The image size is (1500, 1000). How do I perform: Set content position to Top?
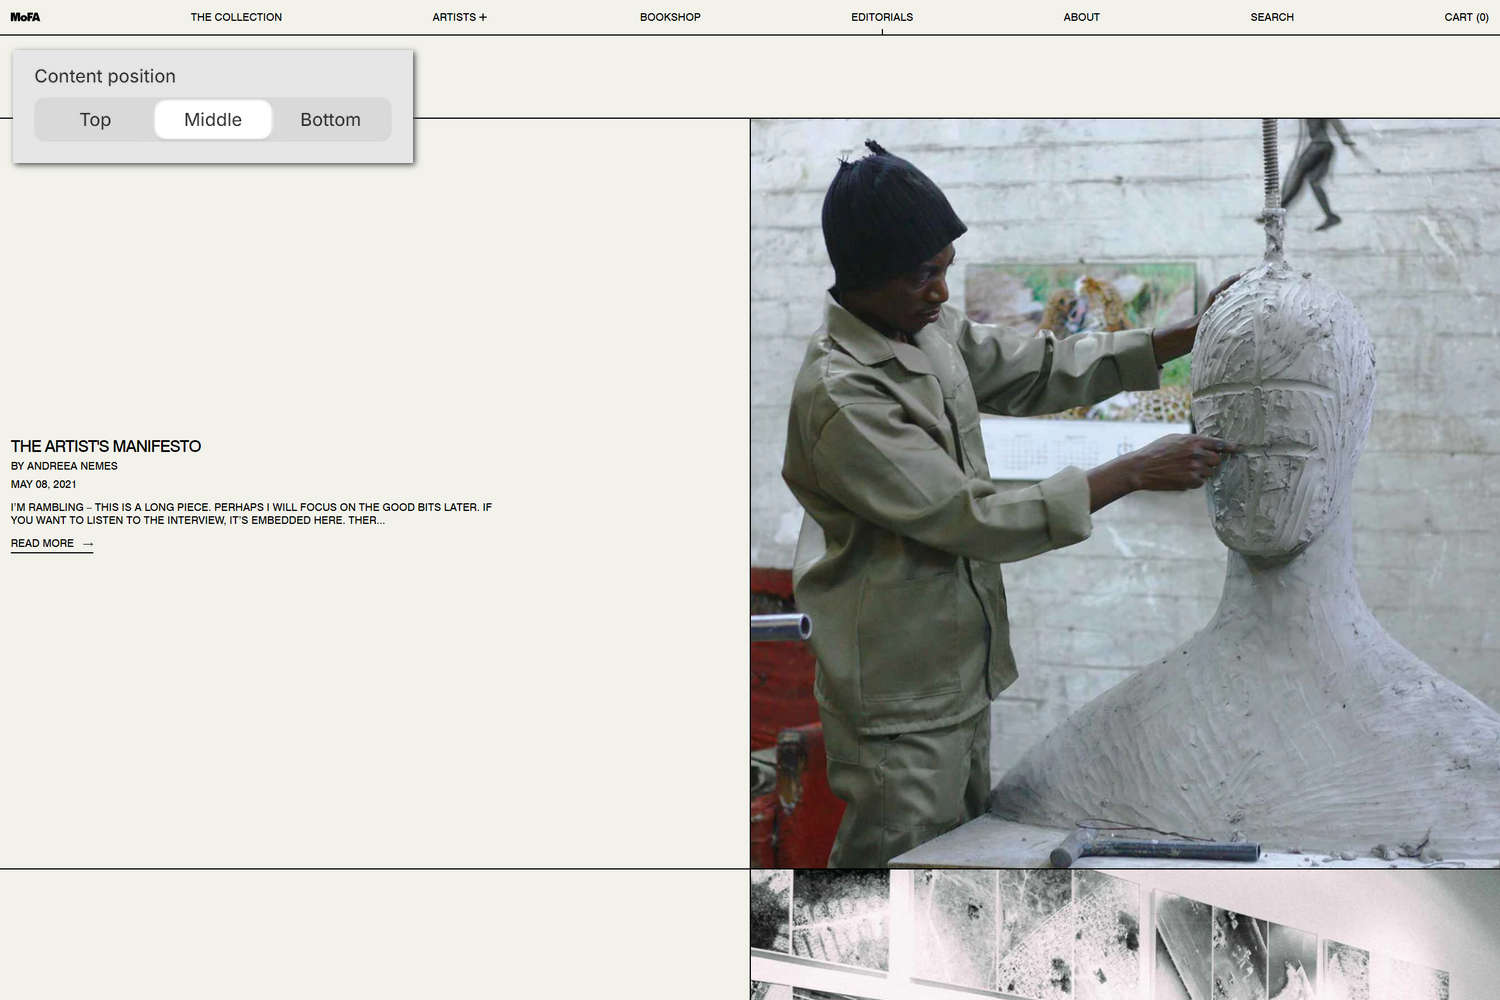95,120
